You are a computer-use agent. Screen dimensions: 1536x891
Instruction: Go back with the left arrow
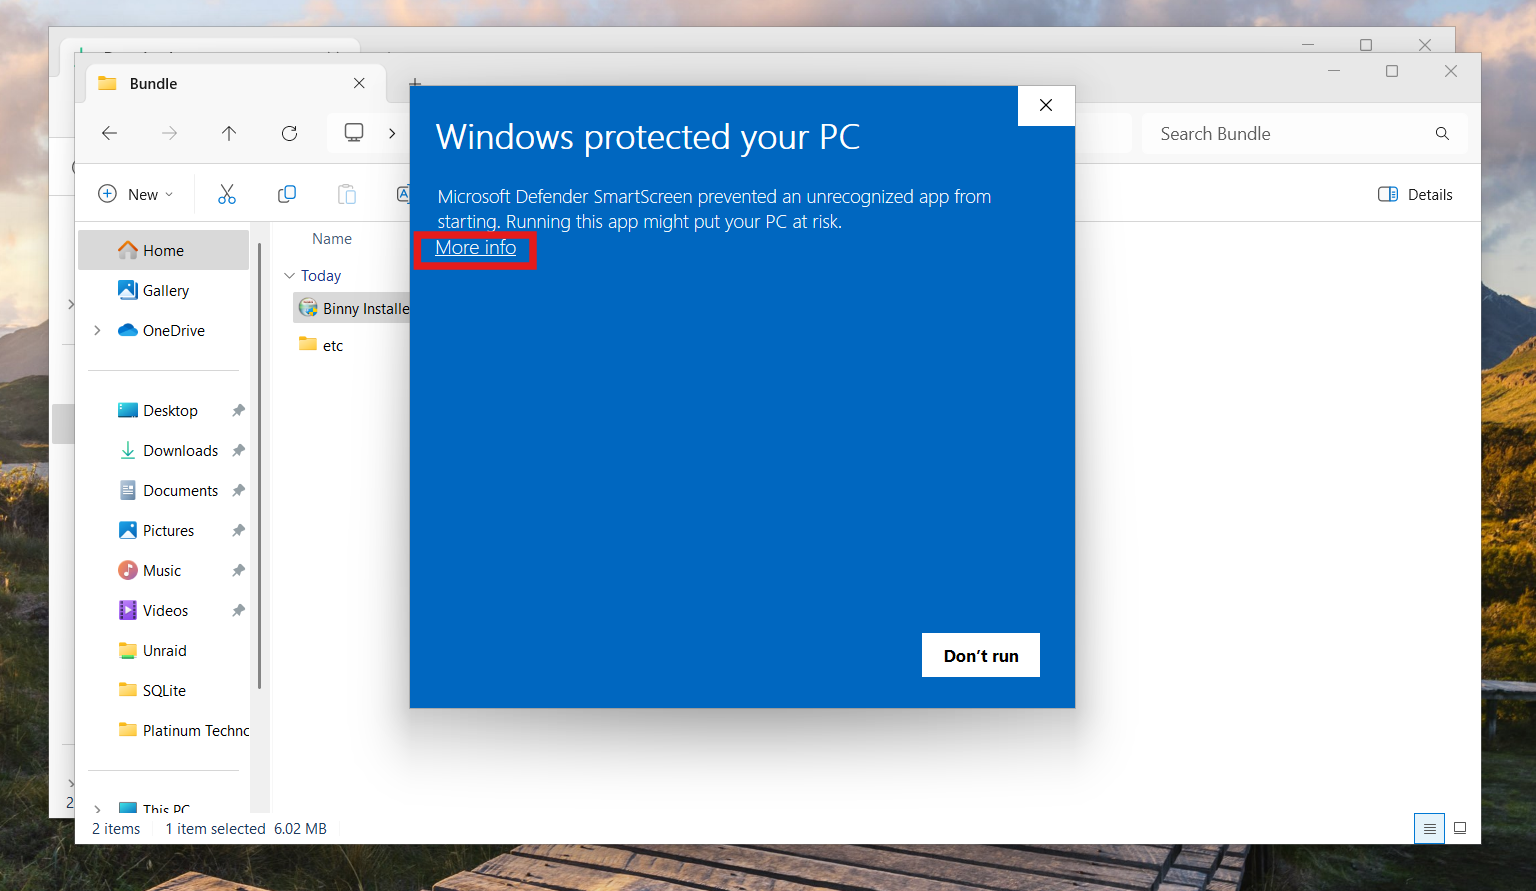[x=110, y=133]
